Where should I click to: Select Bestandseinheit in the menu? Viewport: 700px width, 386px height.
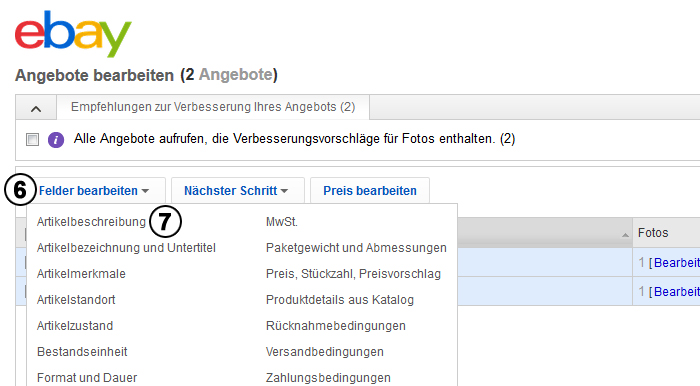click(82, 352)
